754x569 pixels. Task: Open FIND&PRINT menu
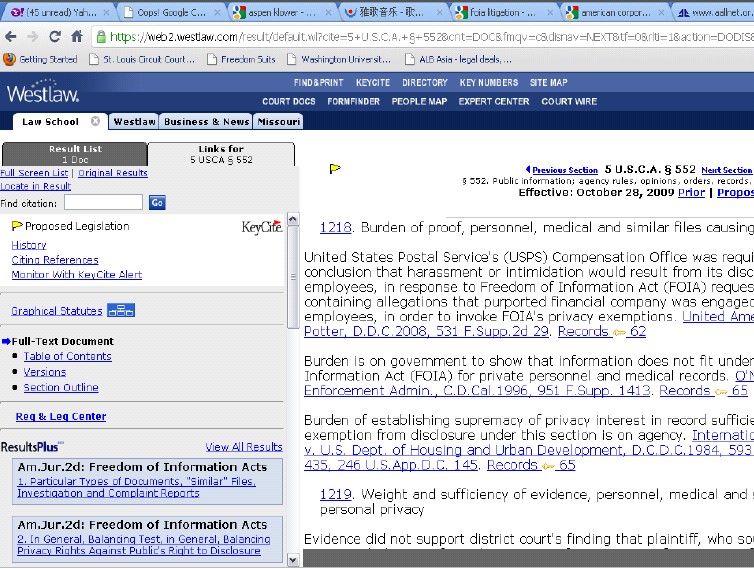click(x=319, y=83)
